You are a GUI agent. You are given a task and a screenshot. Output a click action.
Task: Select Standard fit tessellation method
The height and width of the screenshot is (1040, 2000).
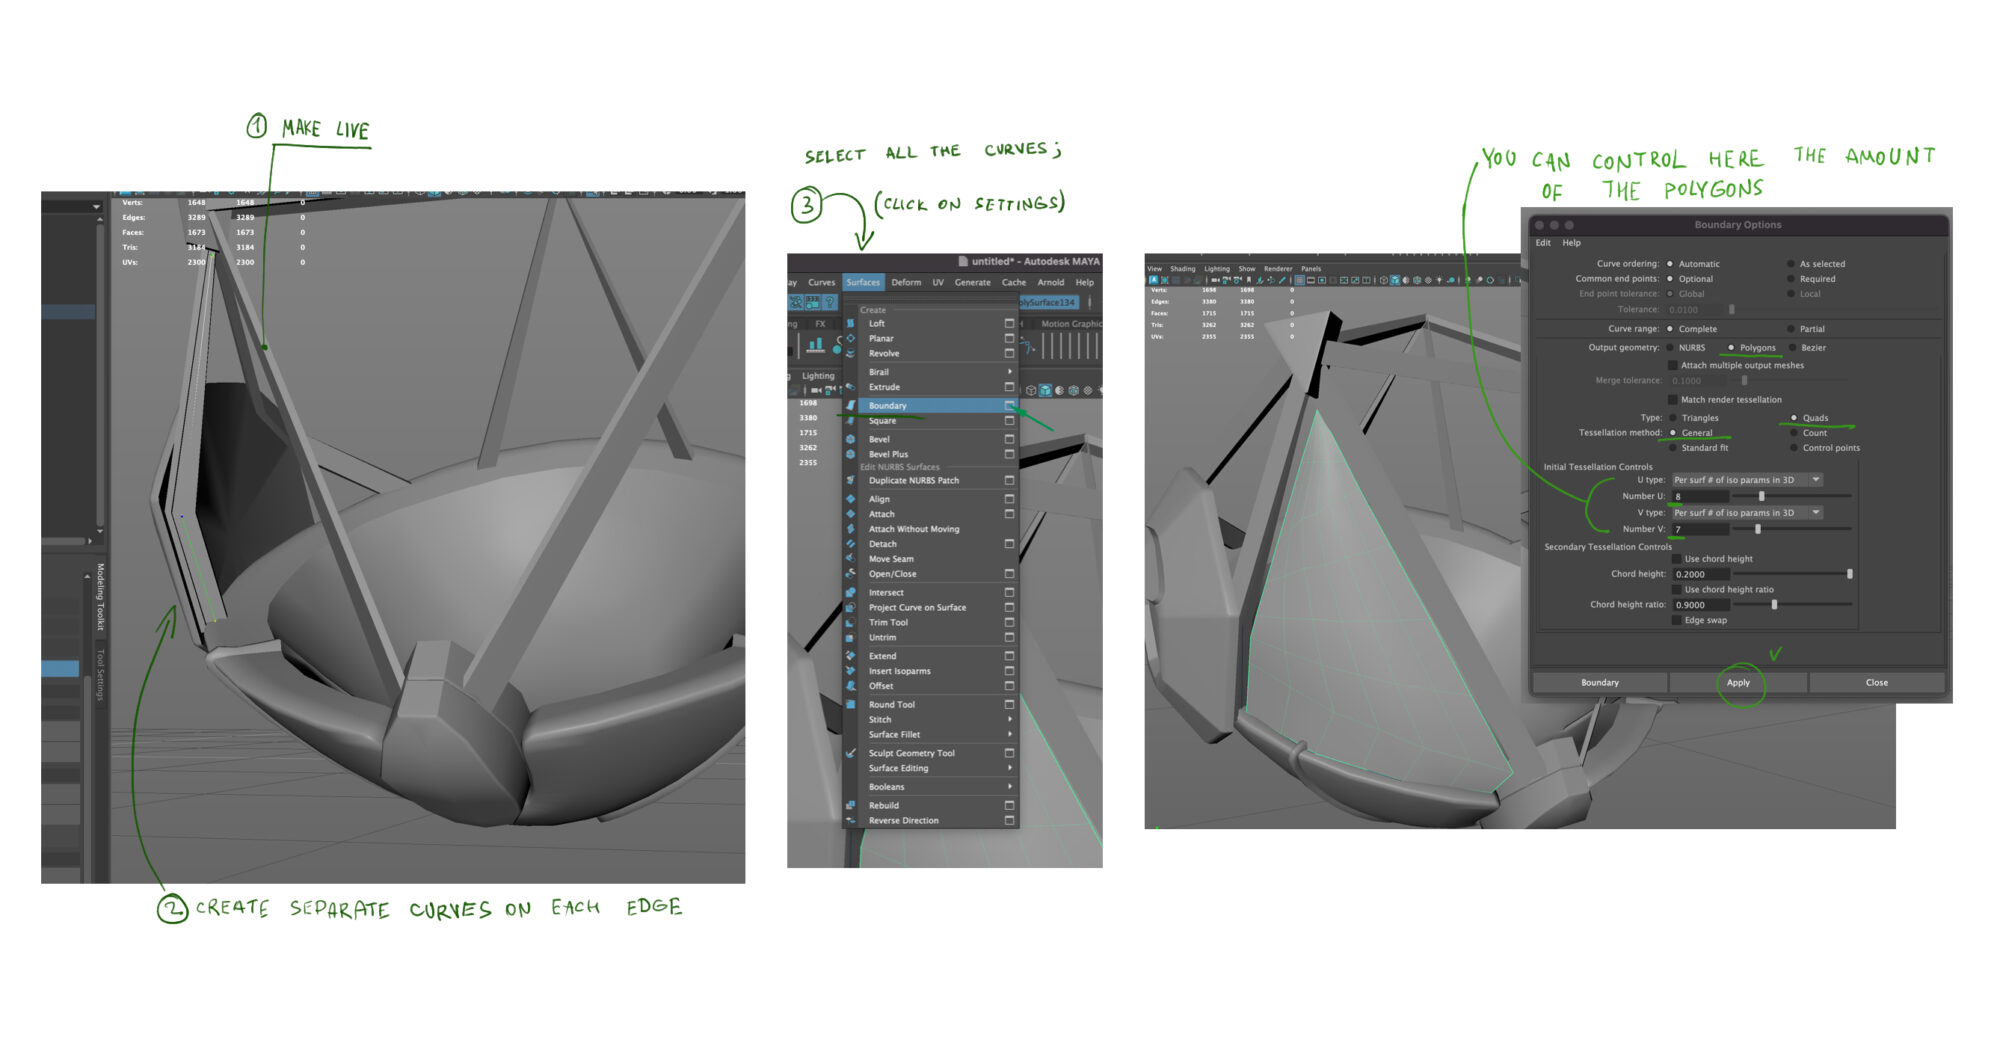1673,448
